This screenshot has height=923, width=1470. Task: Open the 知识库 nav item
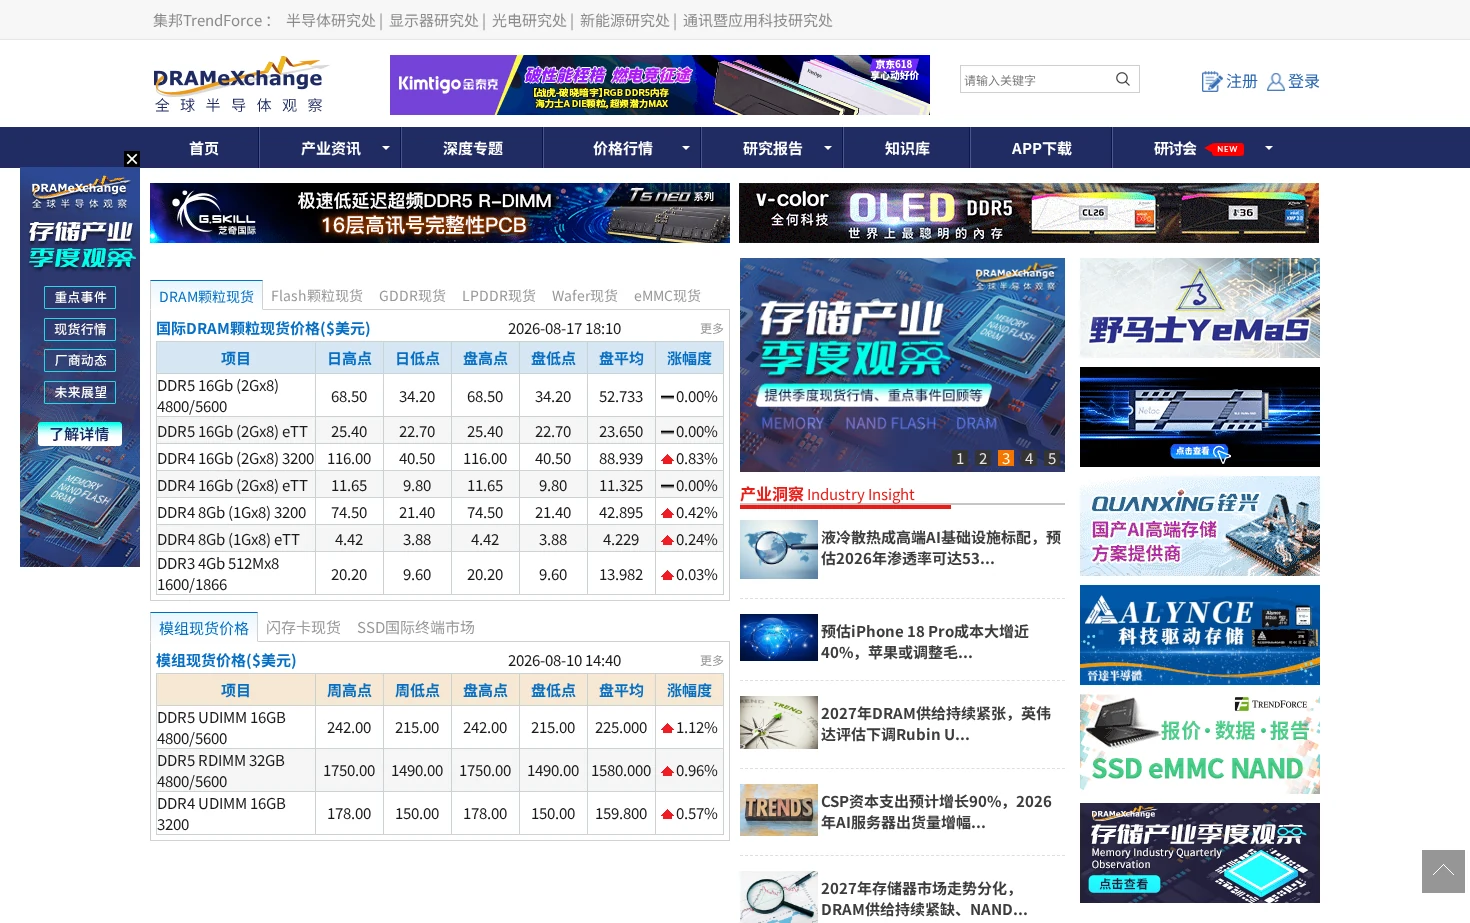(907, 148)
